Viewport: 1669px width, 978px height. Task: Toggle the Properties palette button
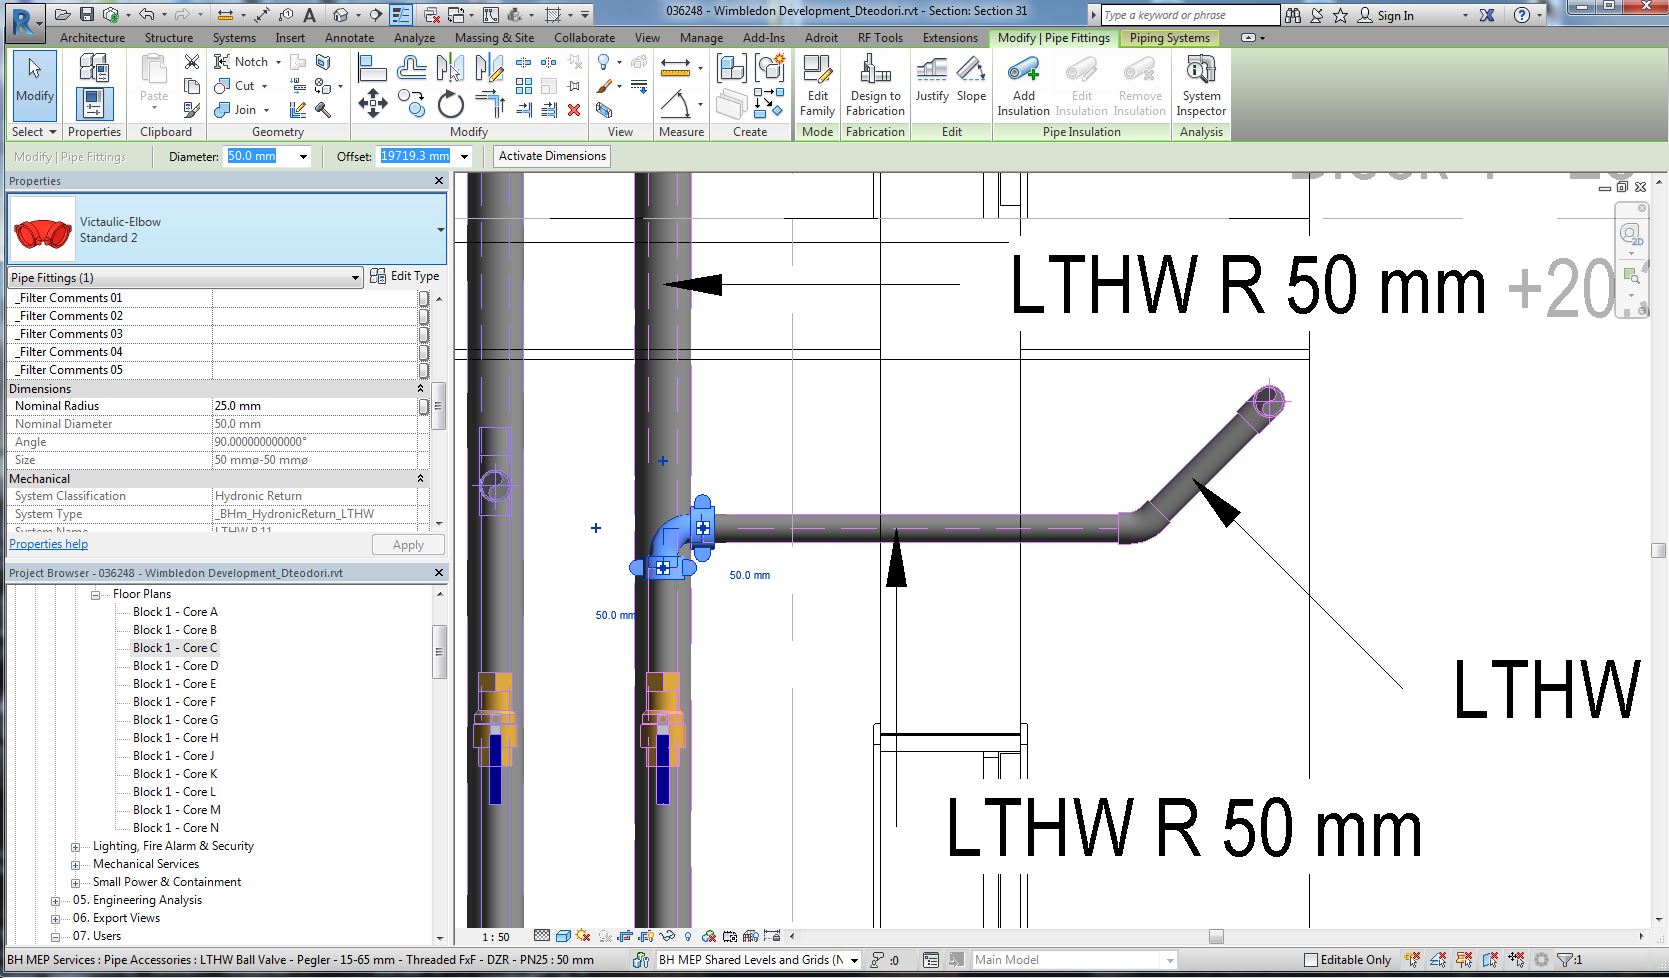point(94,104)
